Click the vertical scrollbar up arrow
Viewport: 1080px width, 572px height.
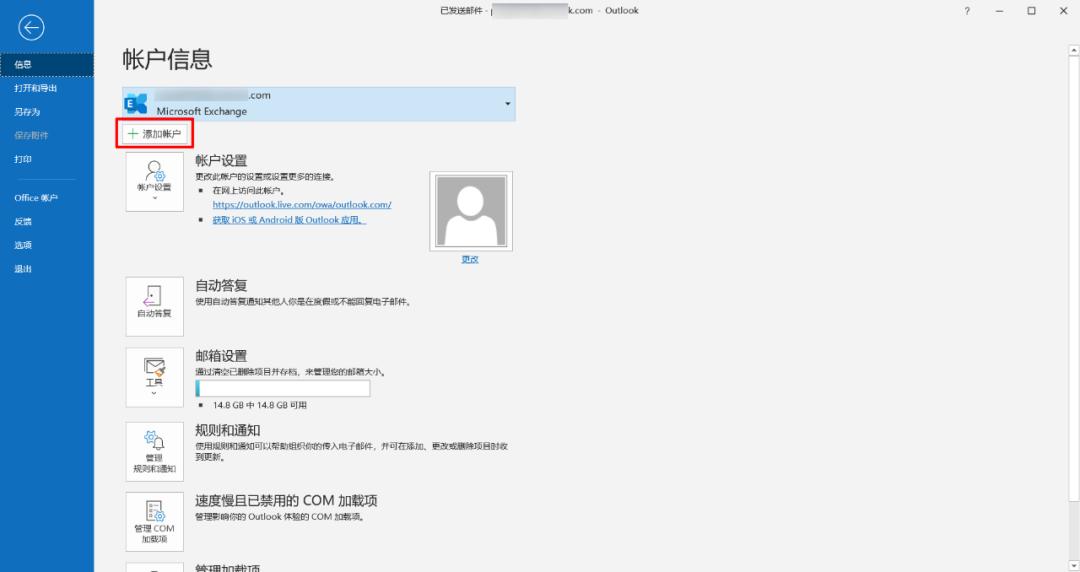(x=1074, y=50)
